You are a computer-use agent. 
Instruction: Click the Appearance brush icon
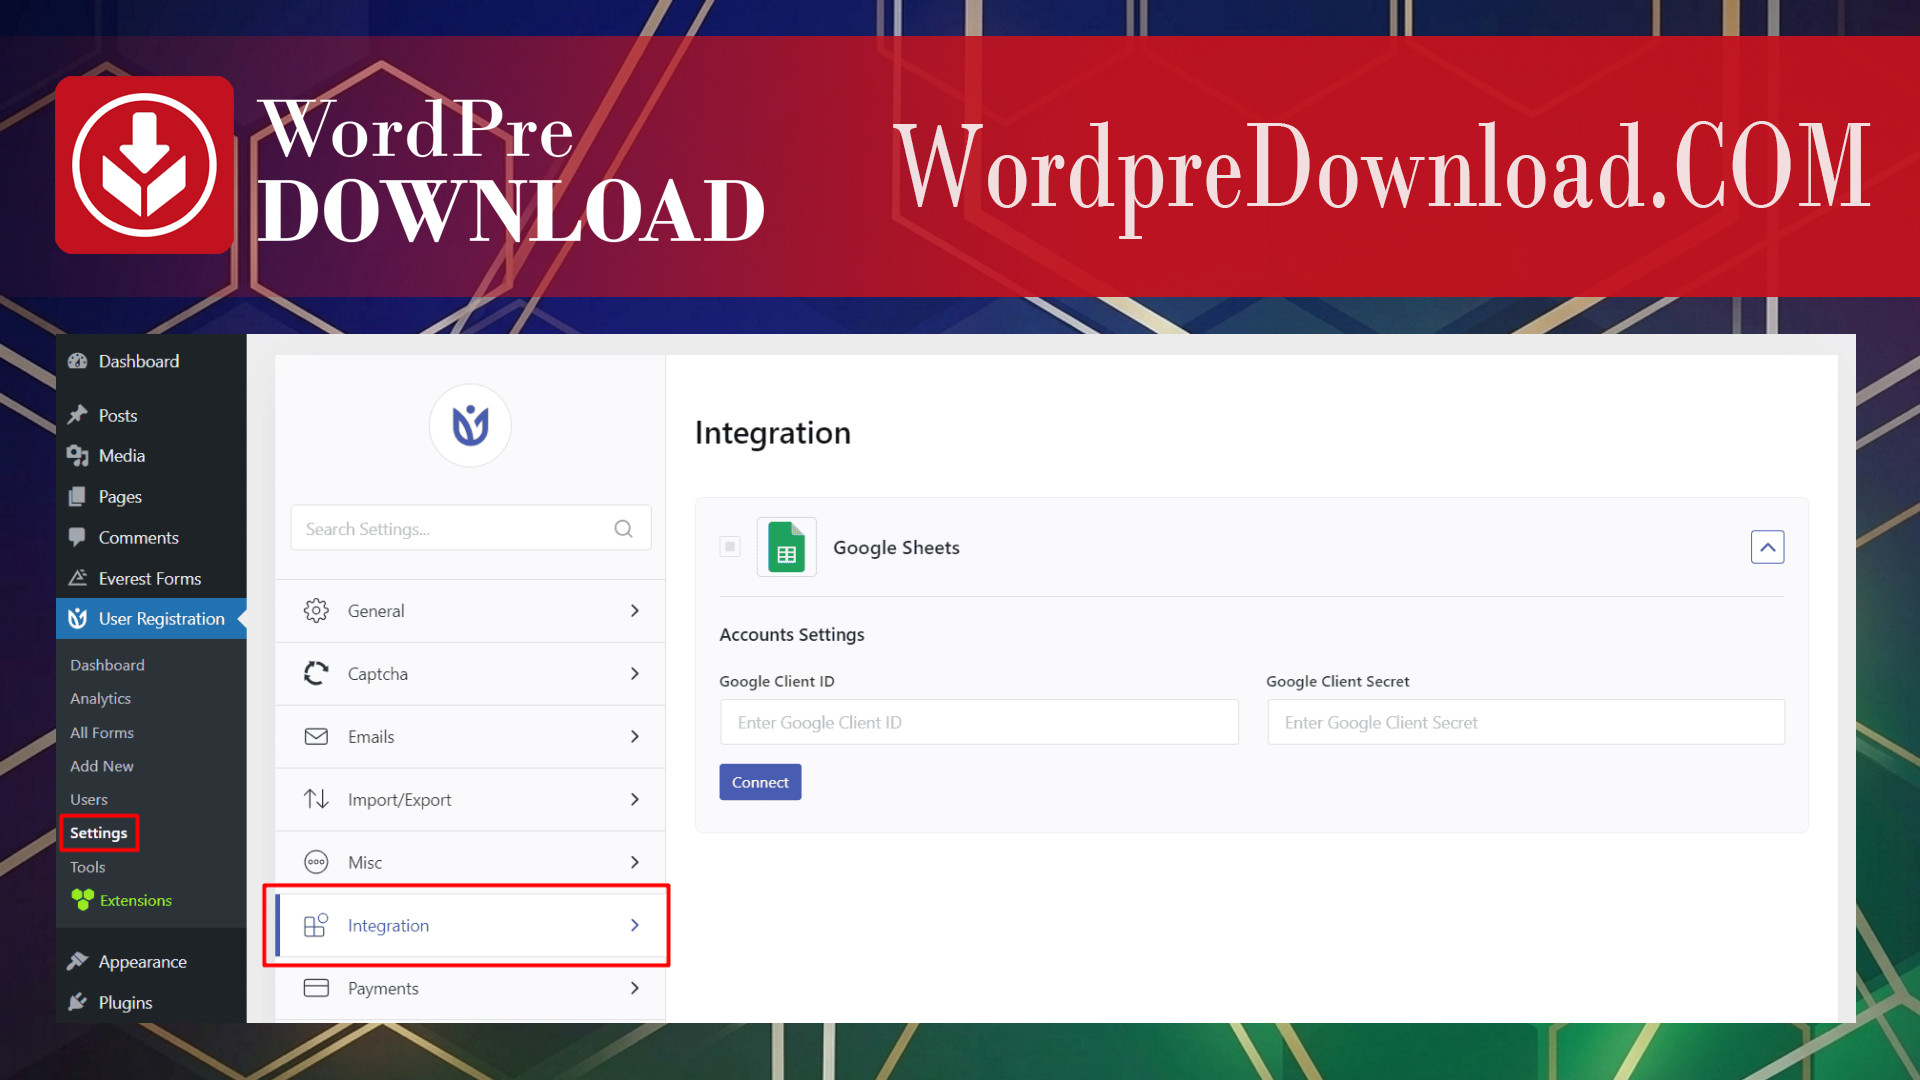pyautogui.click(x=78, y=961)
